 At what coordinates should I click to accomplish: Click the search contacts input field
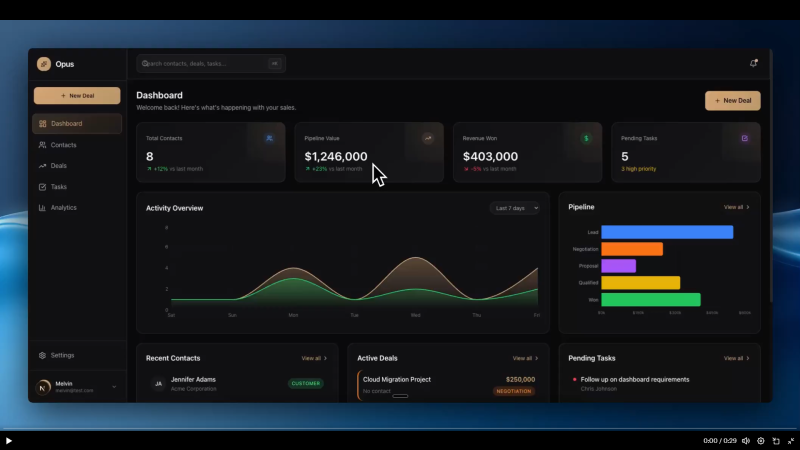click(x=205, y=63)
